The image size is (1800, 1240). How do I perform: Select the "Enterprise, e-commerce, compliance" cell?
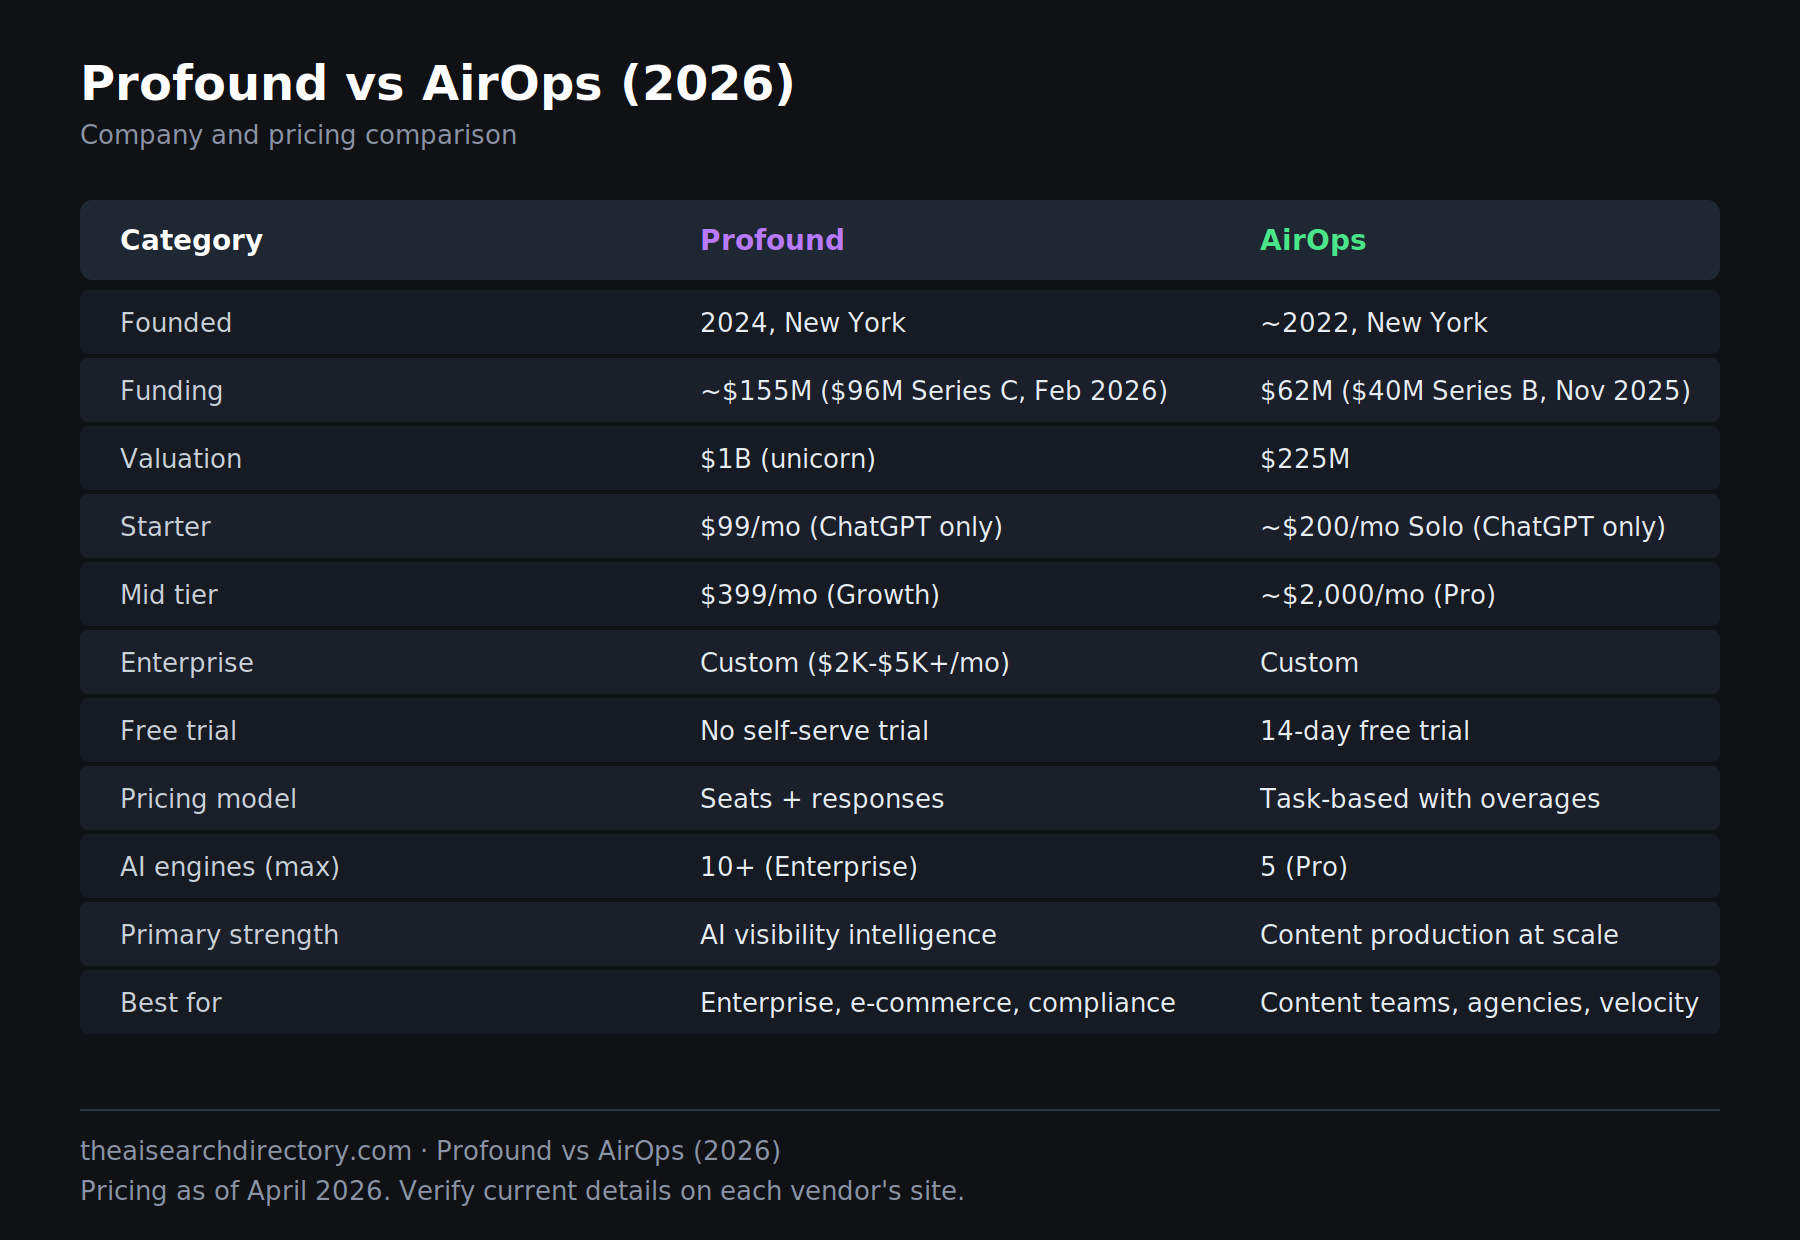coord(937,1003)
